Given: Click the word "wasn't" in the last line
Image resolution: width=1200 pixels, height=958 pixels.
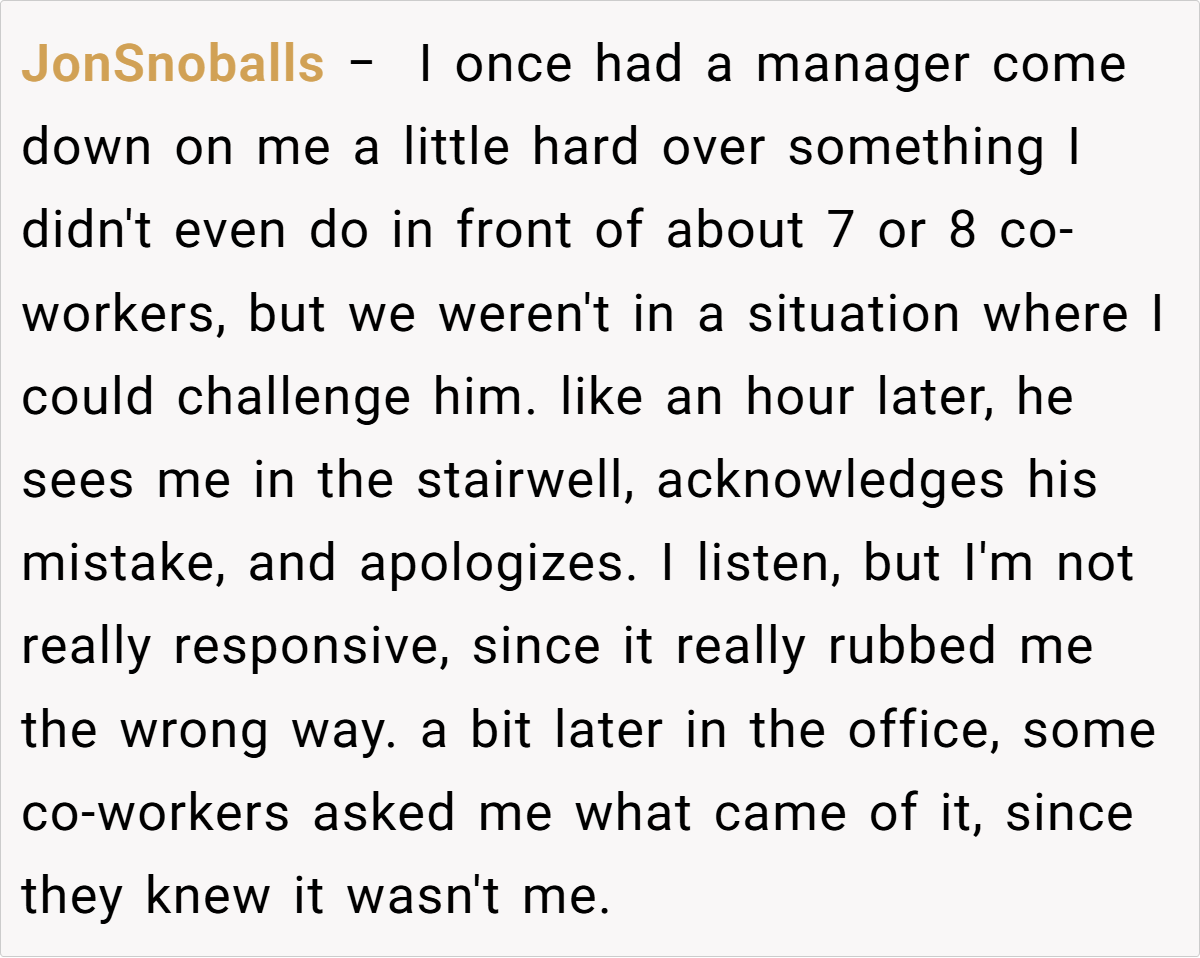Looking at the screenshot, I should click(425, 896).
